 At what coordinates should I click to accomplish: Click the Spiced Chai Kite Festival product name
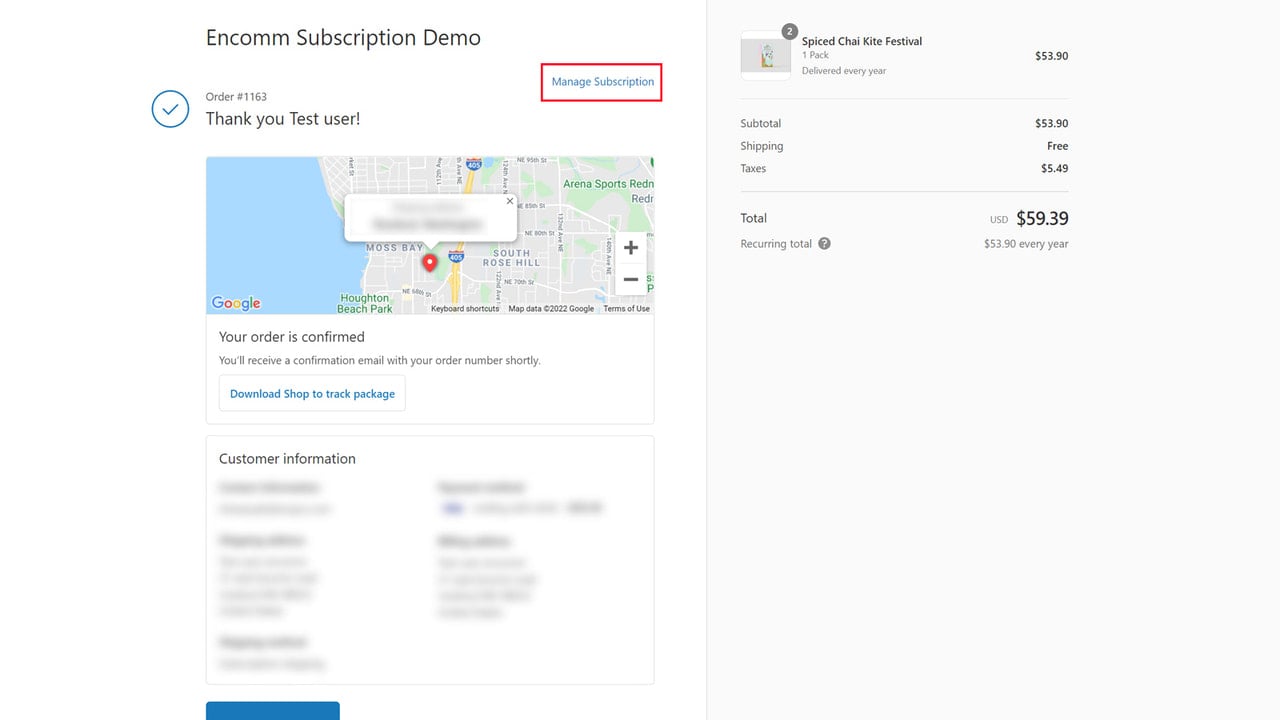click(x=862, y=41)
